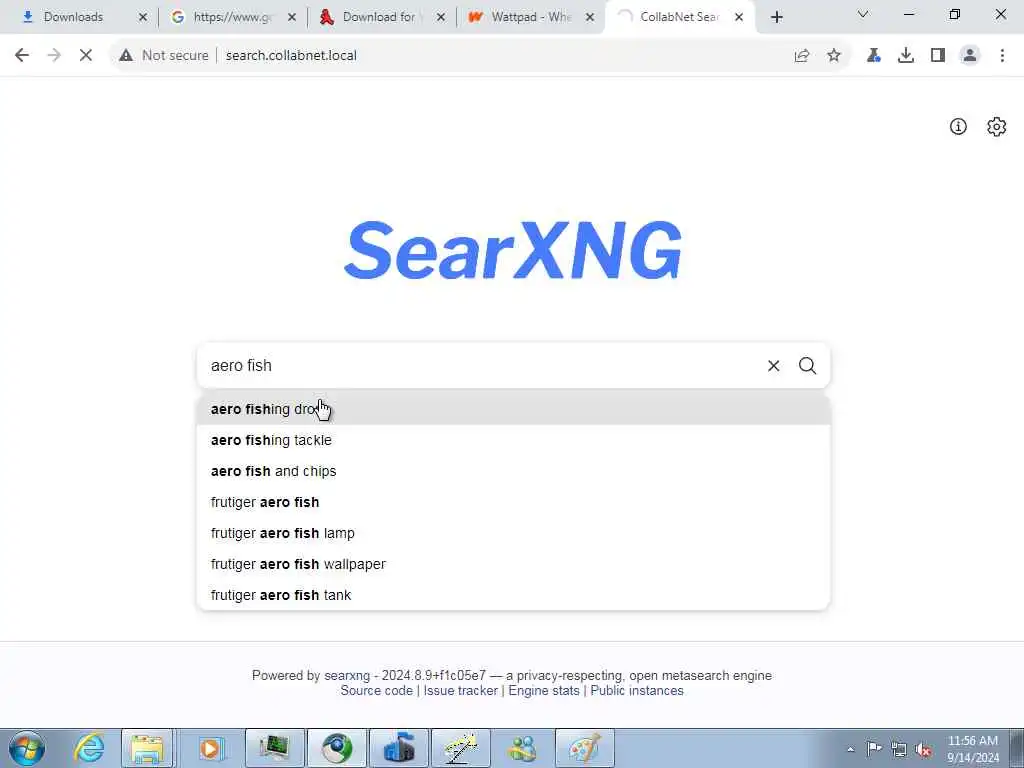The image size is (1024, 768).
Task: Open SearXNG preferences gear icon
Action: point(996,127)
